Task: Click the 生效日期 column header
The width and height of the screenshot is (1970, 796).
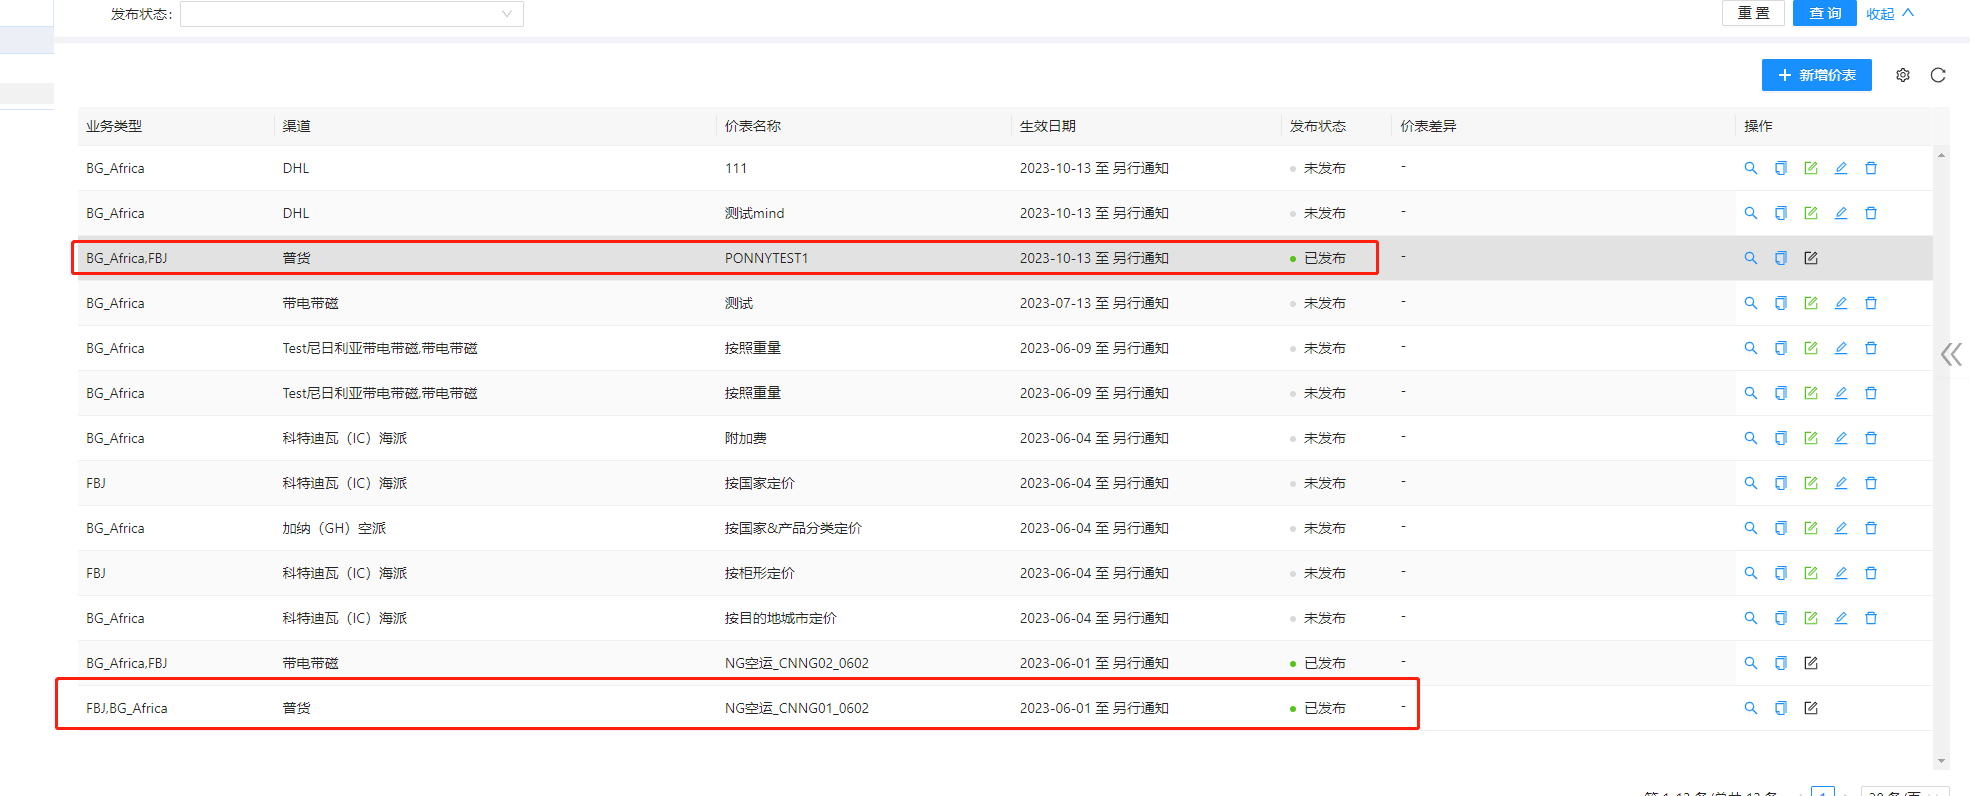Action: pyautogui.click(x=1047, y=126)
